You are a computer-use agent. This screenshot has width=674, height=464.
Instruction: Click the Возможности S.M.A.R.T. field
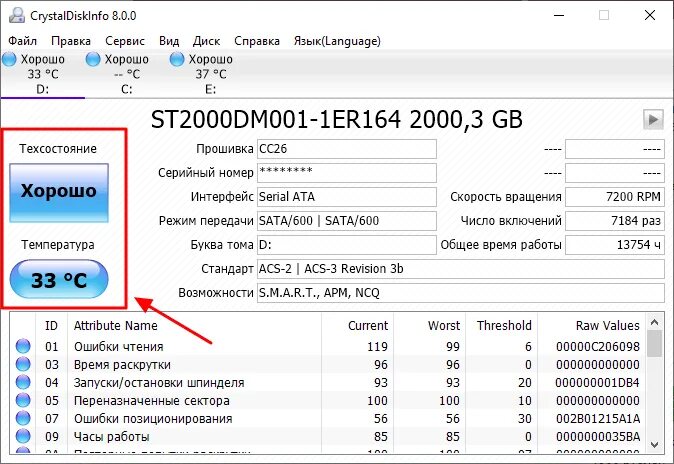[x=461, y=293]
